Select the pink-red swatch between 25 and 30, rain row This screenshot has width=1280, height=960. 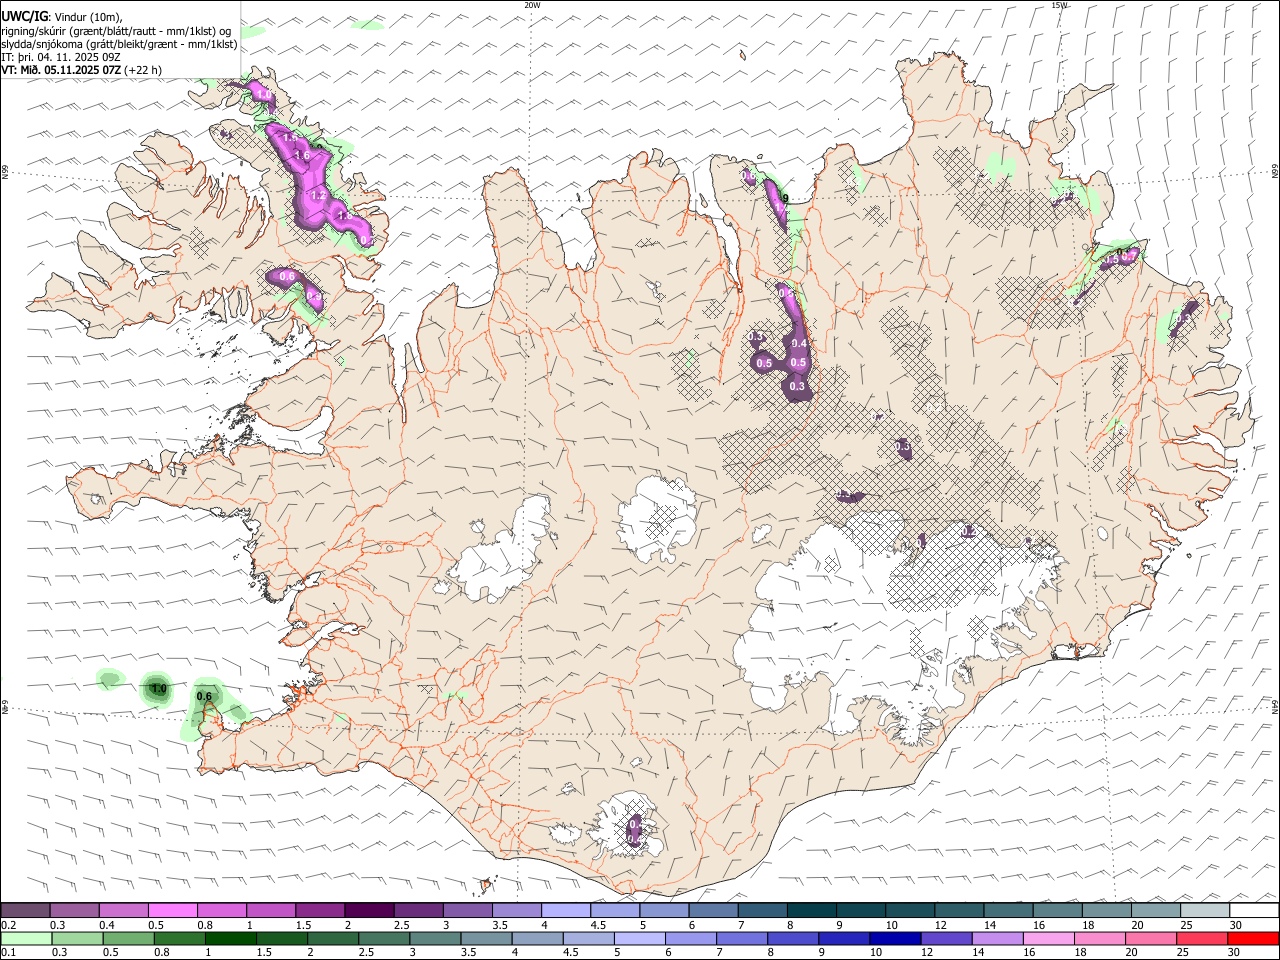tap(1203, 938)
